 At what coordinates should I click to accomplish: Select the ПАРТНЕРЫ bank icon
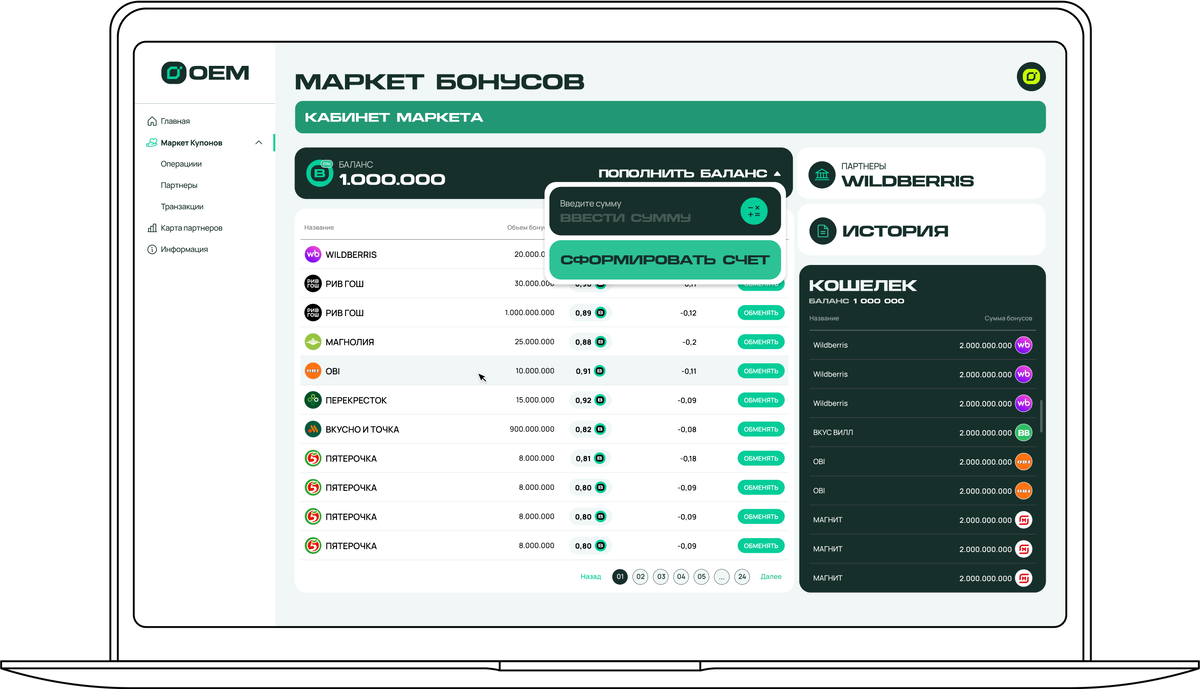click(x=823, y=173)
